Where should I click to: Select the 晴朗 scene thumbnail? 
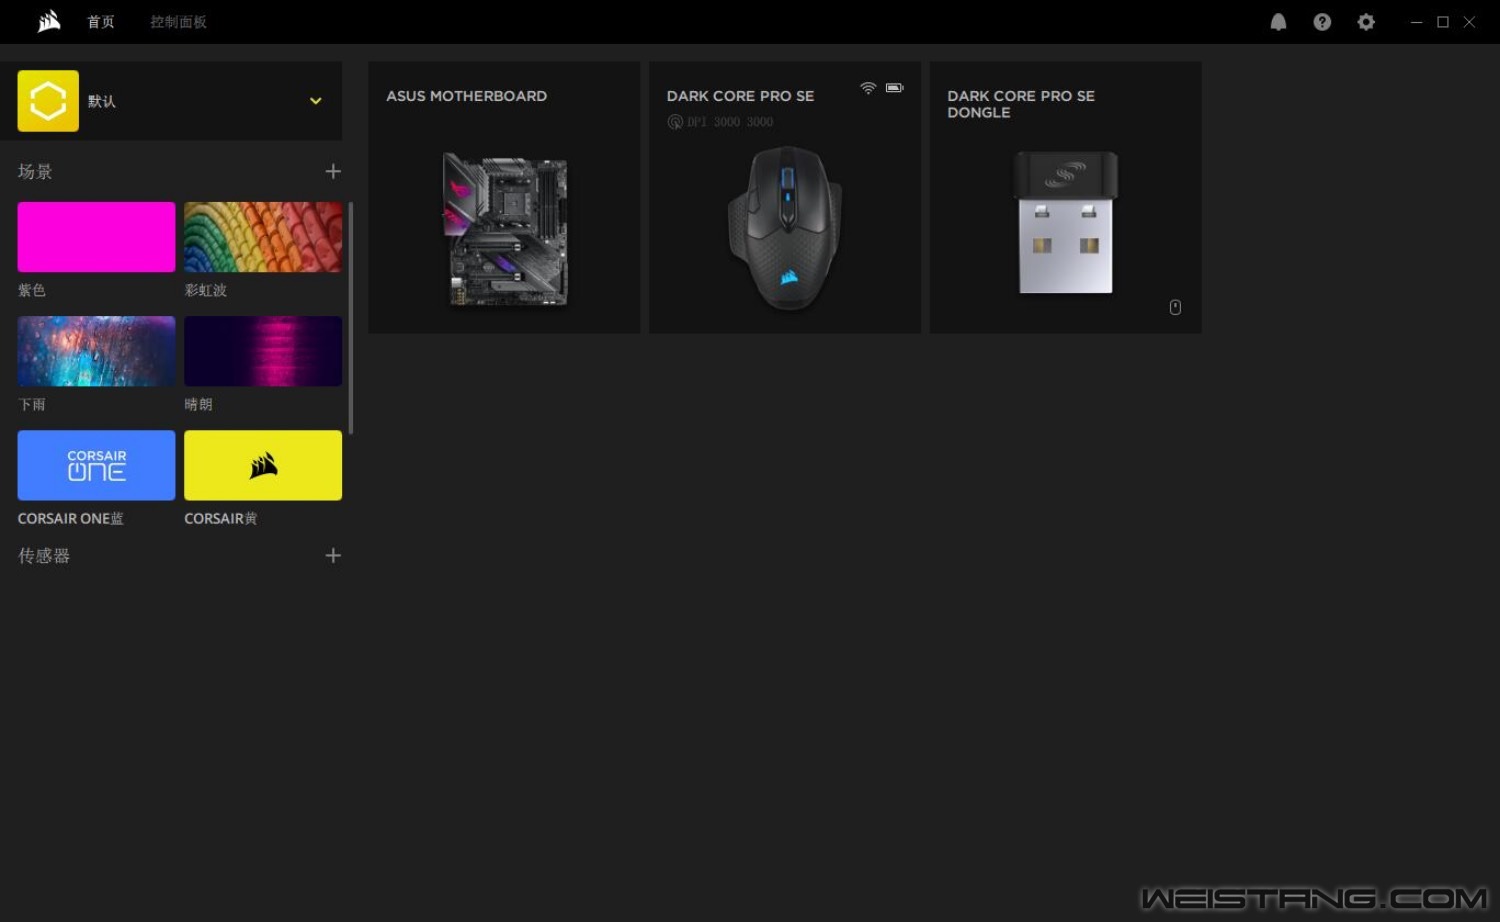click(x=263, y=351)
